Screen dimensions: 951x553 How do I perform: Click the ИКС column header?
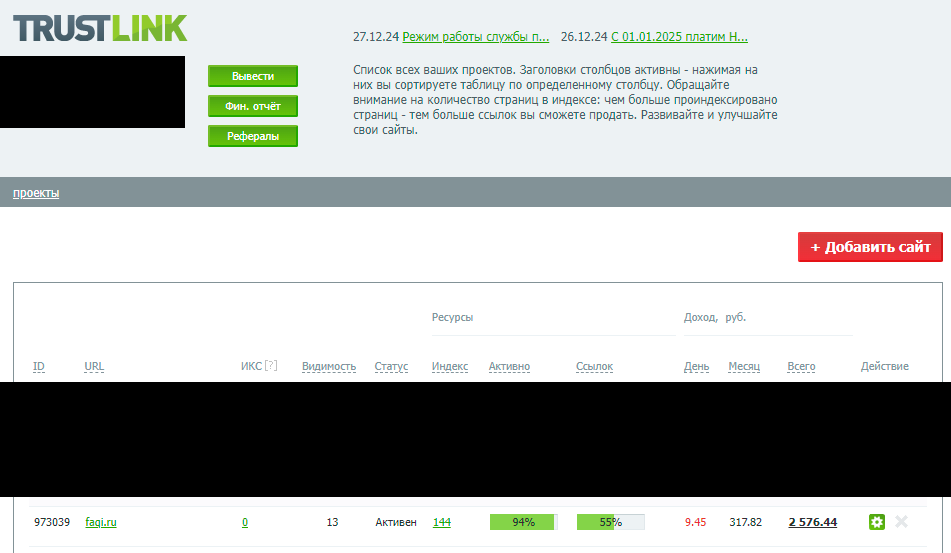pos(251,366)
